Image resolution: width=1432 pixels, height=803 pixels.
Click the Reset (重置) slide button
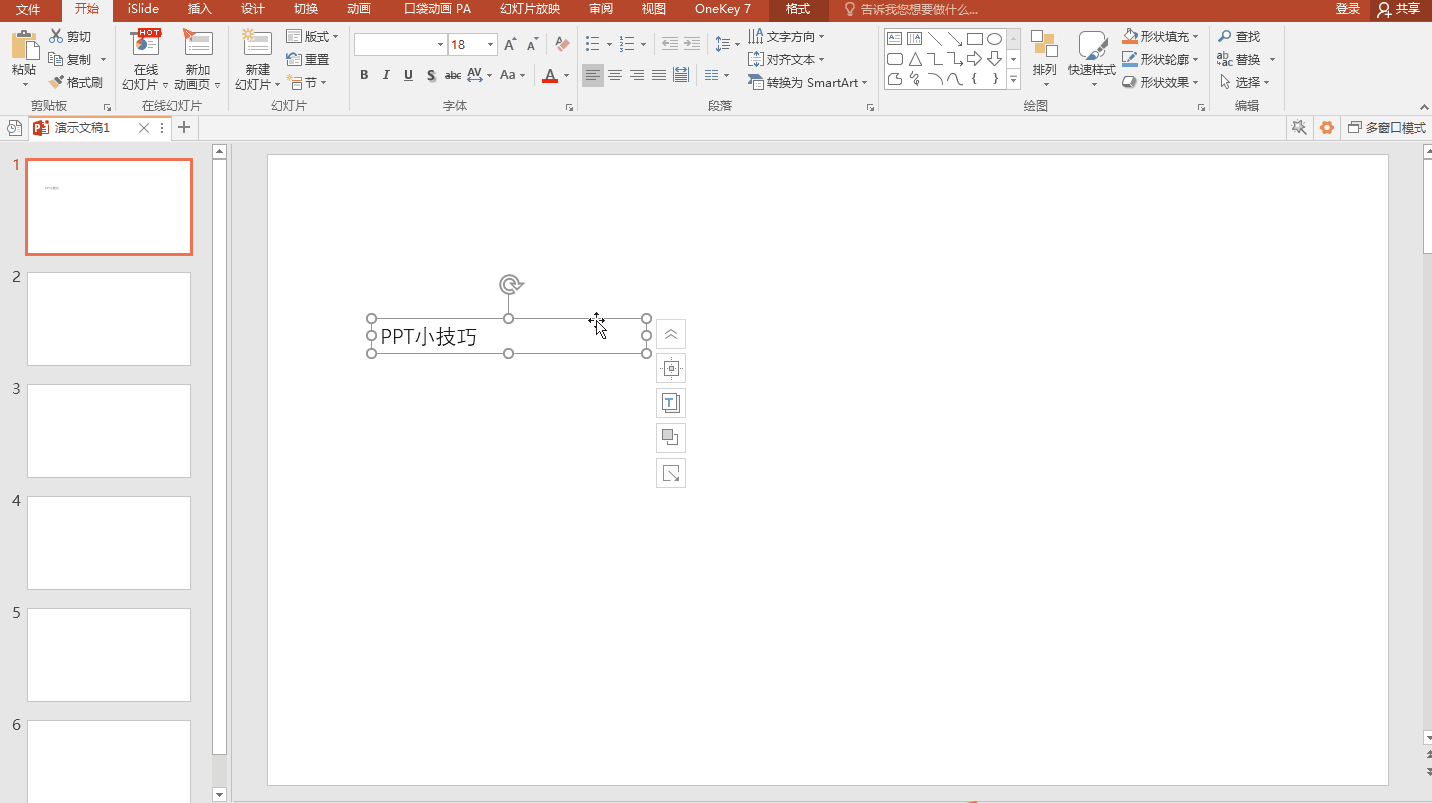307,59
